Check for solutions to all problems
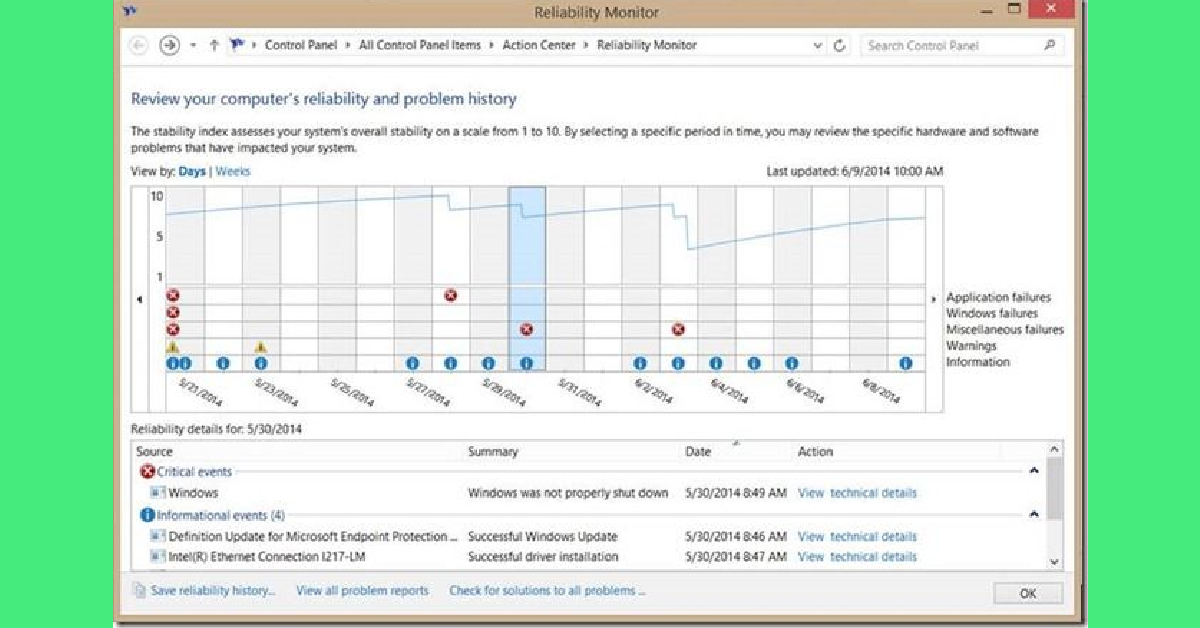The image size is (1200, 628). tap(547, 591)
